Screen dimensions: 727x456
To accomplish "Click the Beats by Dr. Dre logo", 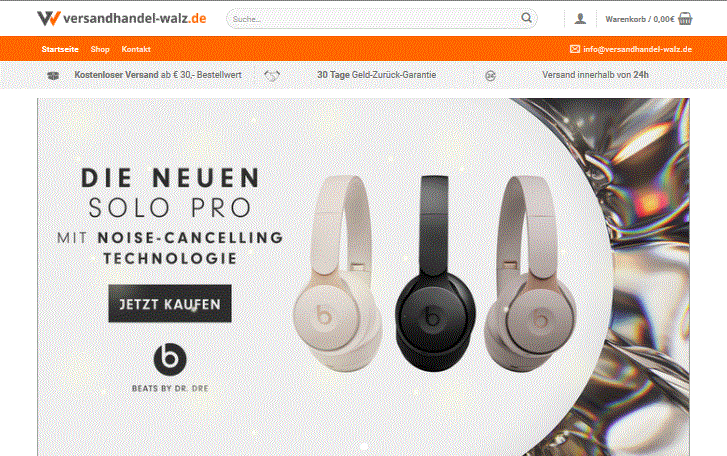I will (x=170, y=367).
